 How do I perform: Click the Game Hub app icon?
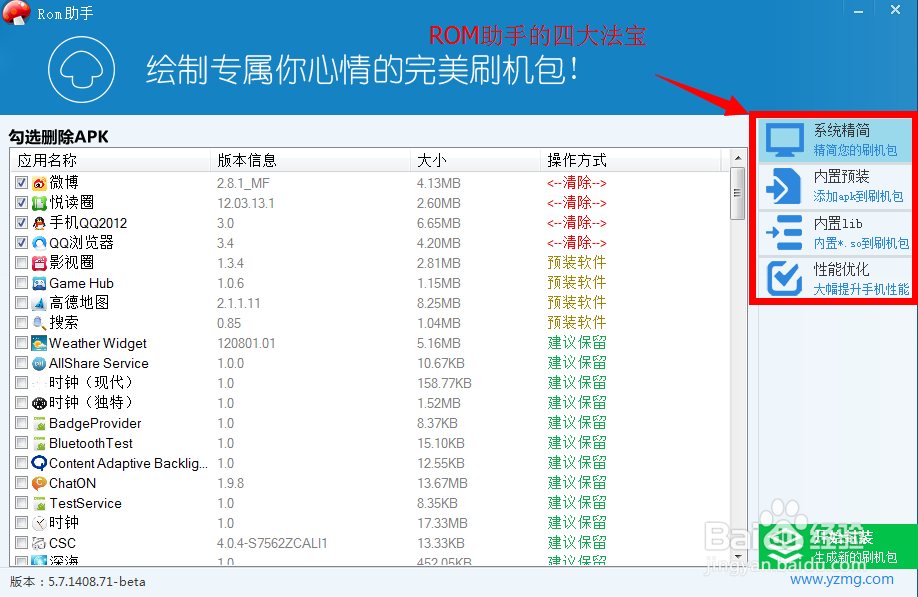pyautogui.click(x=39, y=283)
